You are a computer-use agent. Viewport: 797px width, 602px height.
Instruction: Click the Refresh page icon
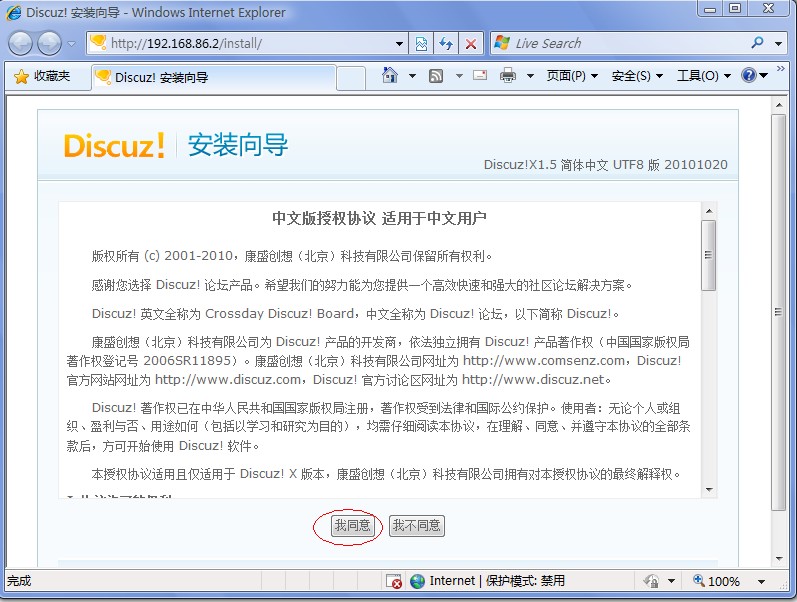(x=446, y=44)
